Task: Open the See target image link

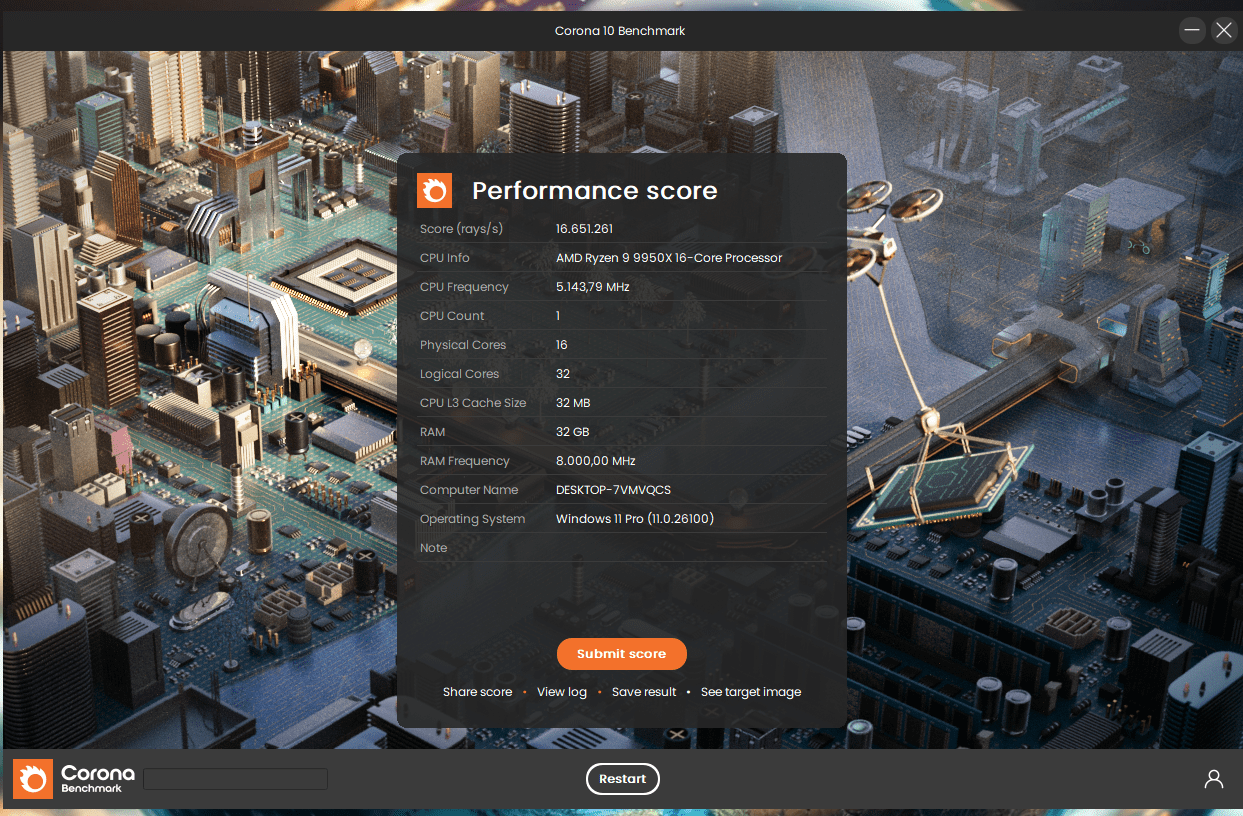Action: click(x=751, y=692)
